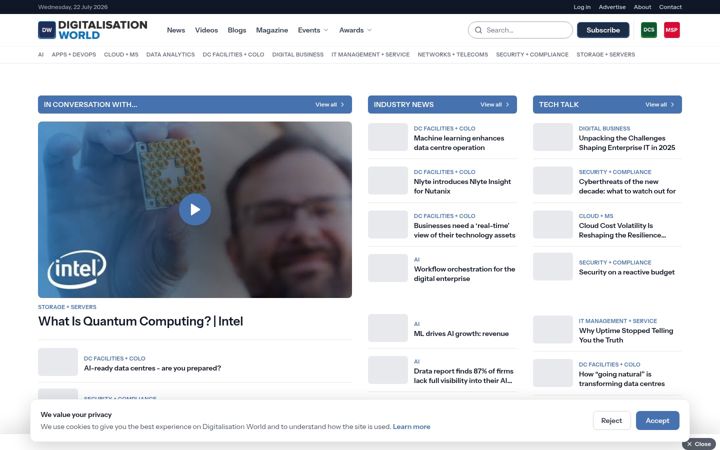Click IT Management + Service tag above Uptime article
The width and height of the screenshot is (720, 450).
pos(618,321)
